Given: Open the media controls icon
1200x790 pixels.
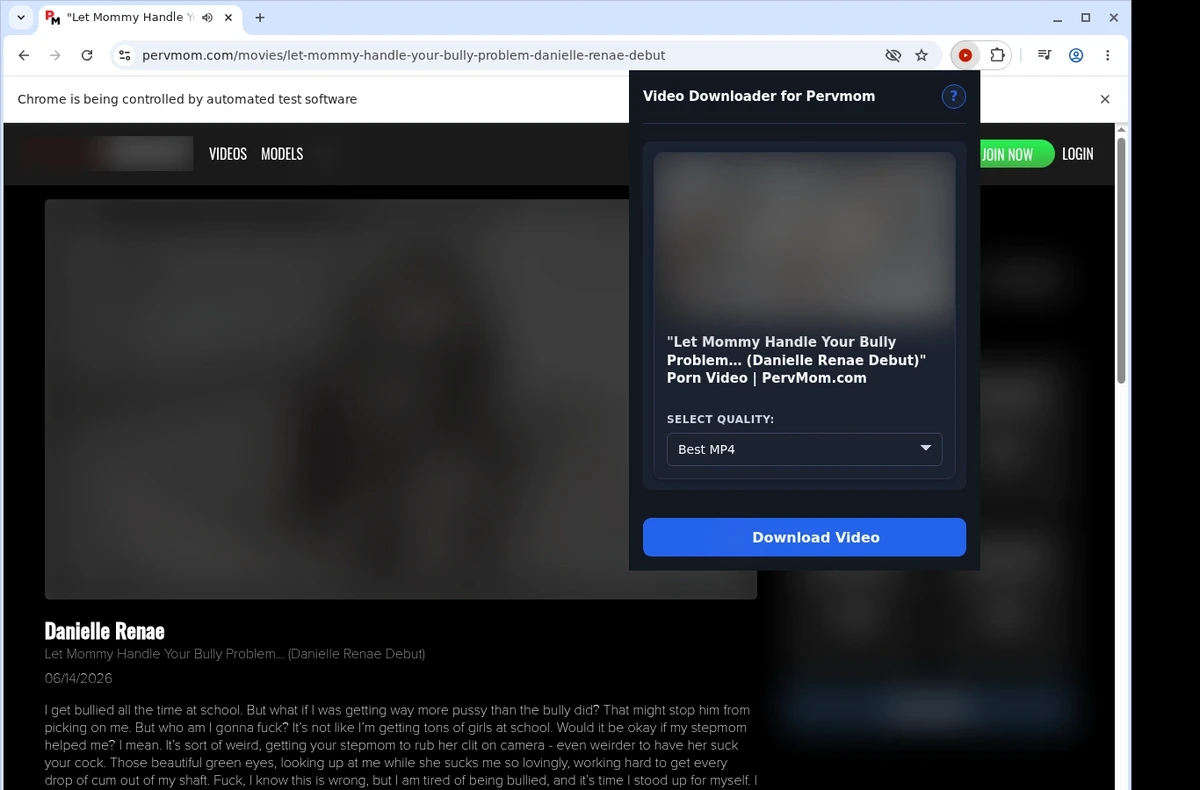Looking at the screenshot, I should (x=1044, y=56).
